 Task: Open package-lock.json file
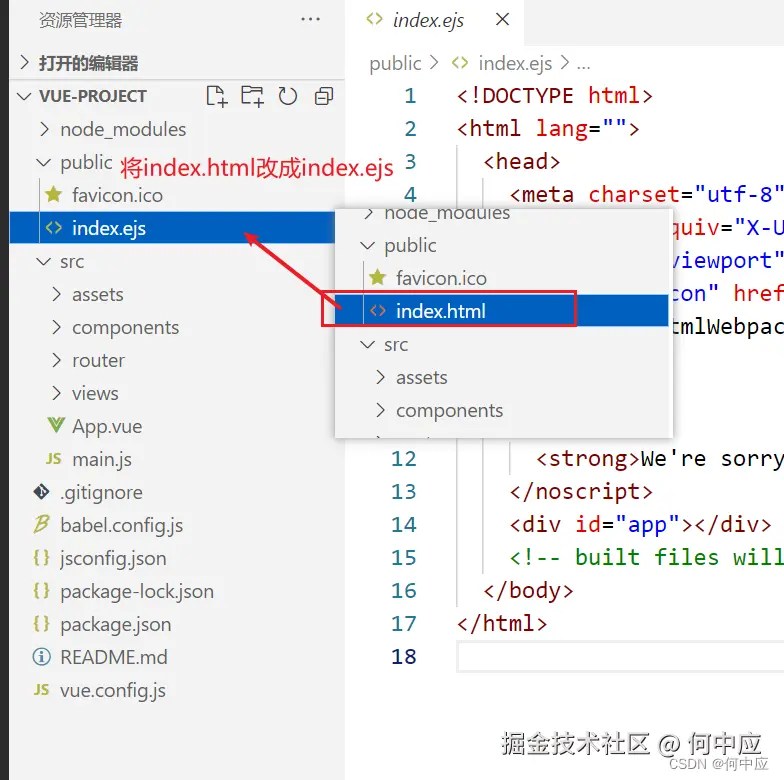[x=137, y=592]
